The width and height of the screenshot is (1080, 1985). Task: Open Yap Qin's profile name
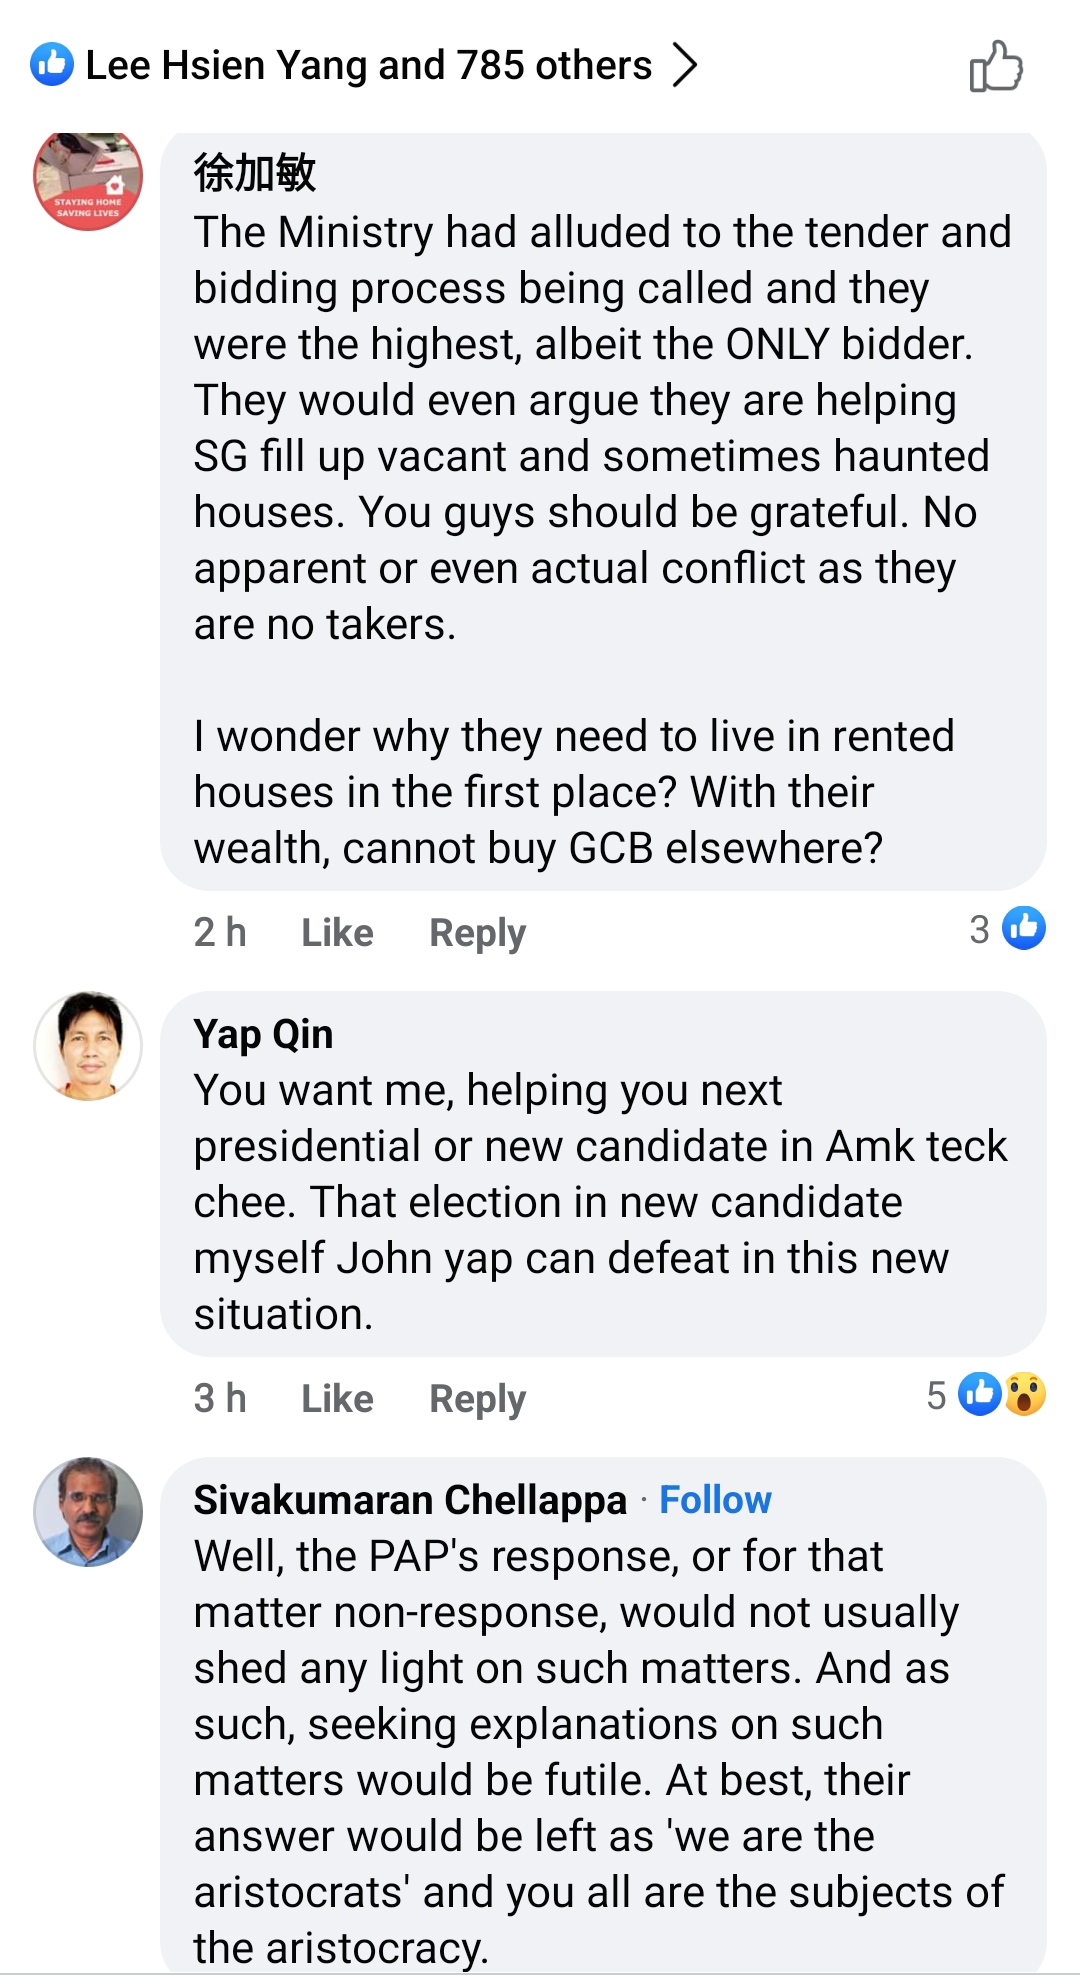pyautogui.click(x=263, y=1034)
